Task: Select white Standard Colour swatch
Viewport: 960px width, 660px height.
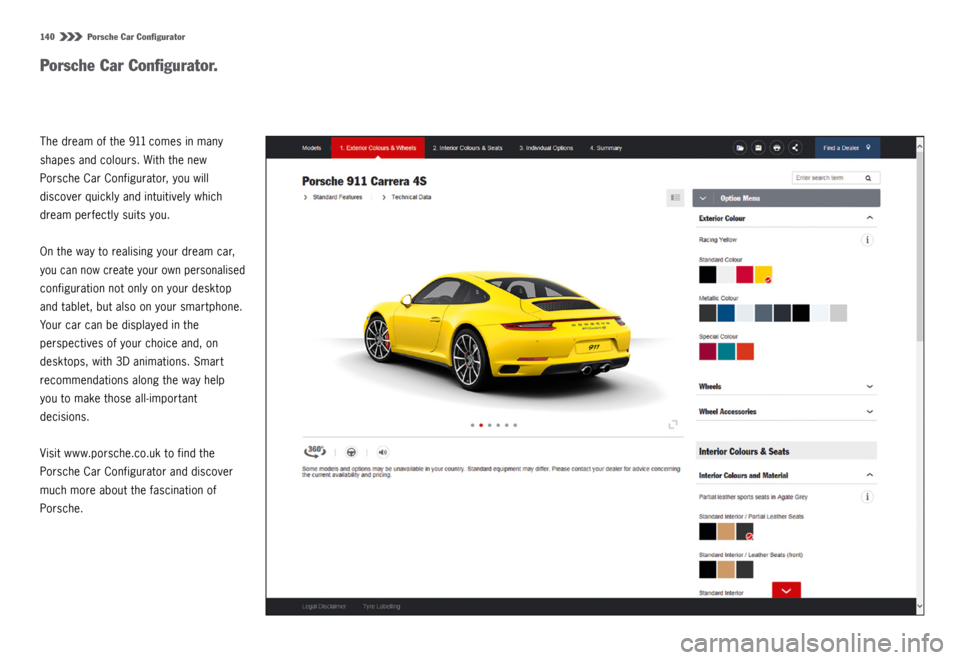Action: [x=726, y=274]
